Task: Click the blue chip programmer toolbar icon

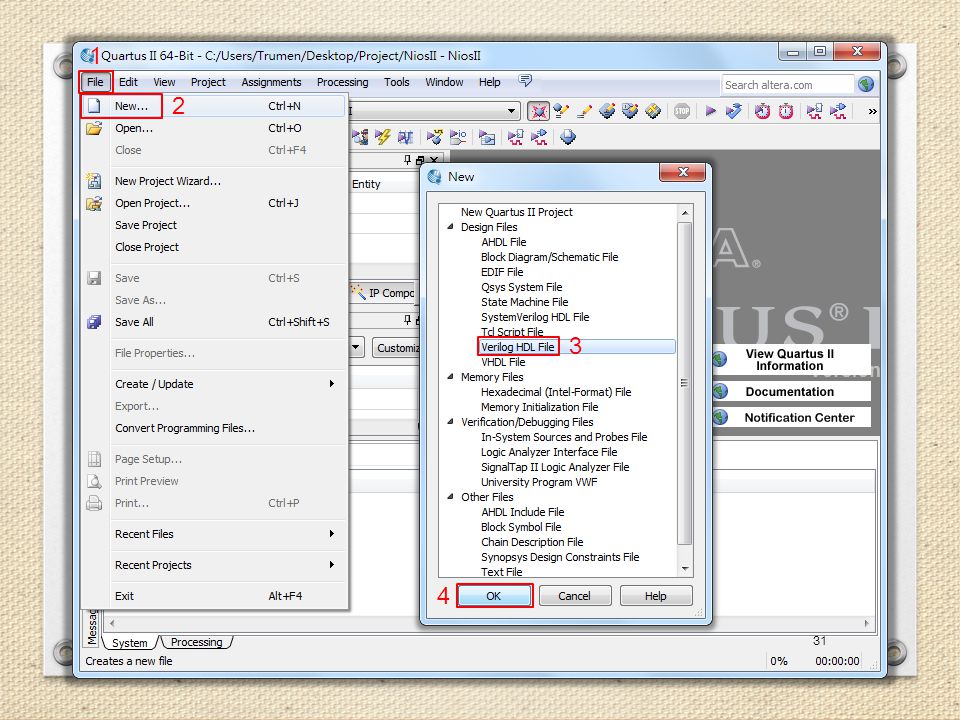Action: pyautogui.click(x=568, y=137)
